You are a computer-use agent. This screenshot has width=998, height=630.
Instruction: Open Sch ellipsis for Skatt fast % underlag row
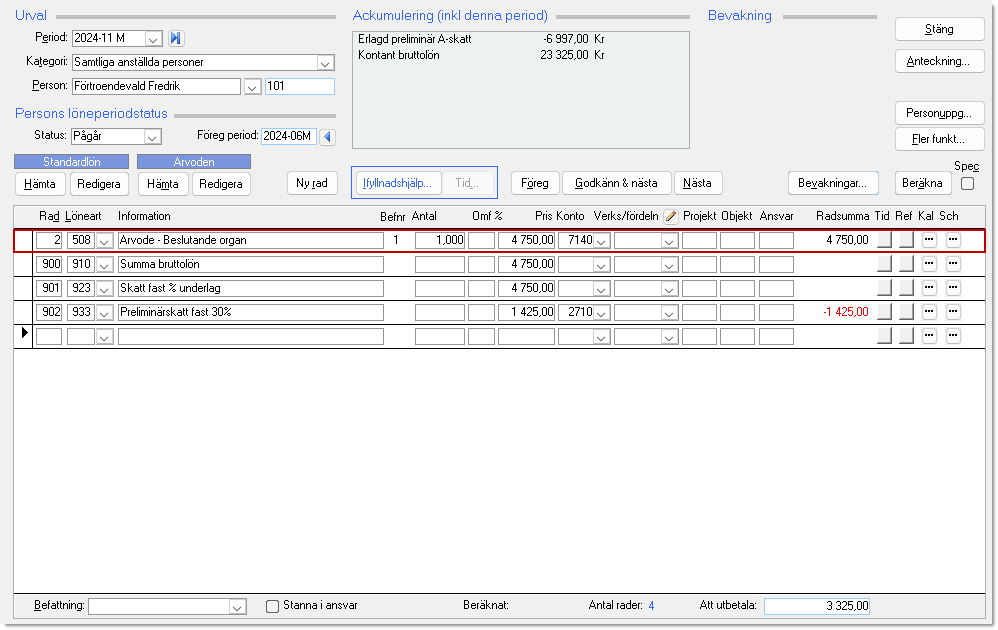[x=953, y=288]
